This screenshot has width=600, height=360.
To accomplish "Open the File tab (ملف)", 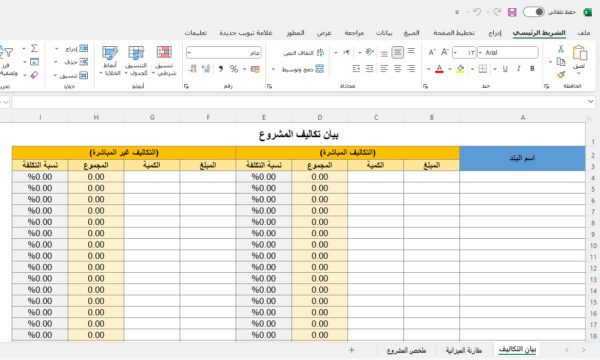I will tap(584, 33).
